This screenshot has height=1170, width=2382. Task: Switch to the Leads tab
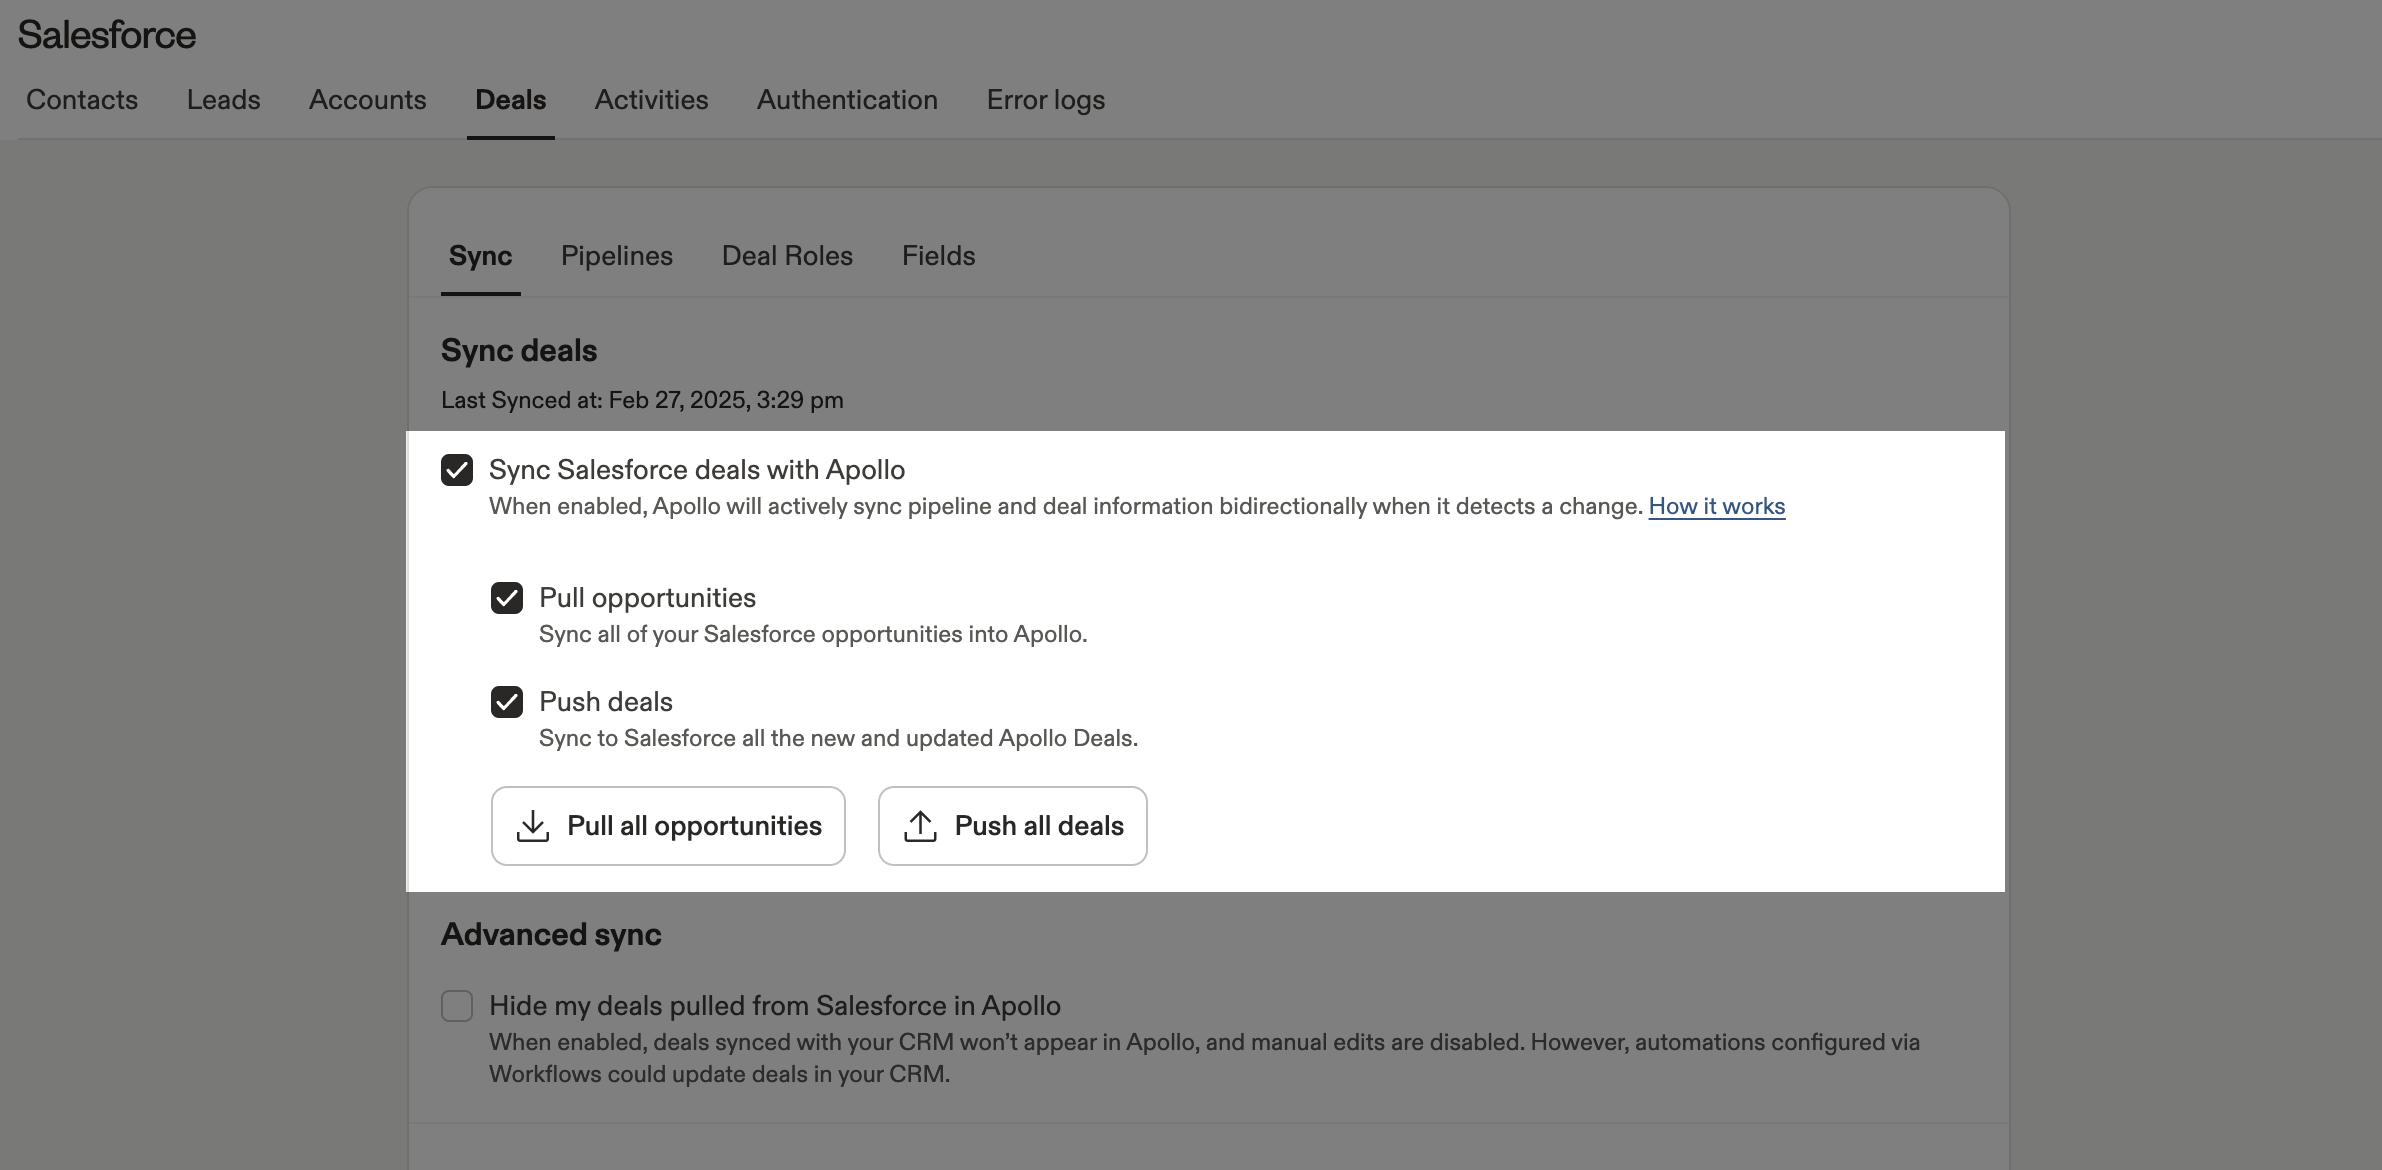[x=223, y=100]
